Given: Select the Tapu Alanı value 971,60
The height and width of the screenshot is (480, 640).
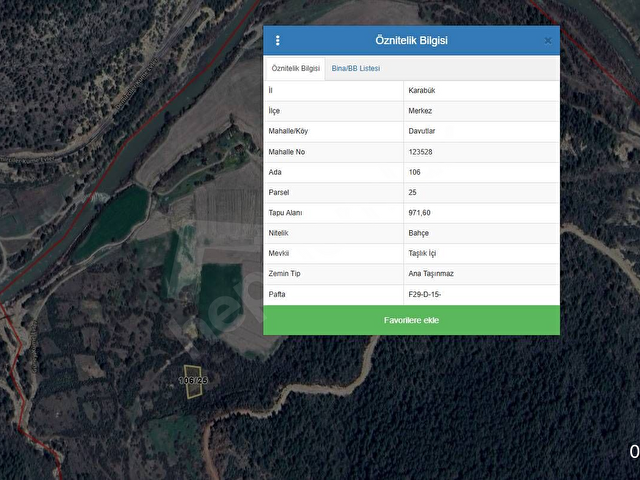Looking at the screenshot, I should 419,213.
